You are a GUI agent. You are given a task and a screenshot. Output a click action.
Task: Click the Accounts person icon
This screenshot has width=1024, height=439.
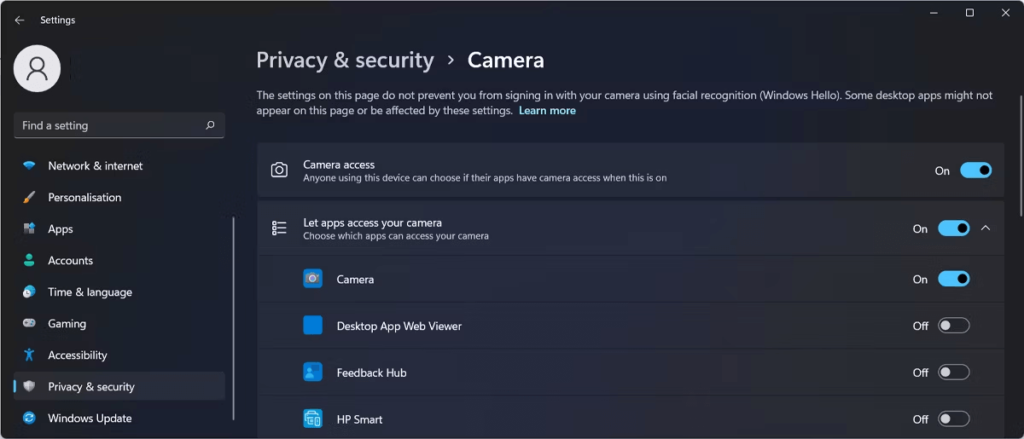point(29,260)
